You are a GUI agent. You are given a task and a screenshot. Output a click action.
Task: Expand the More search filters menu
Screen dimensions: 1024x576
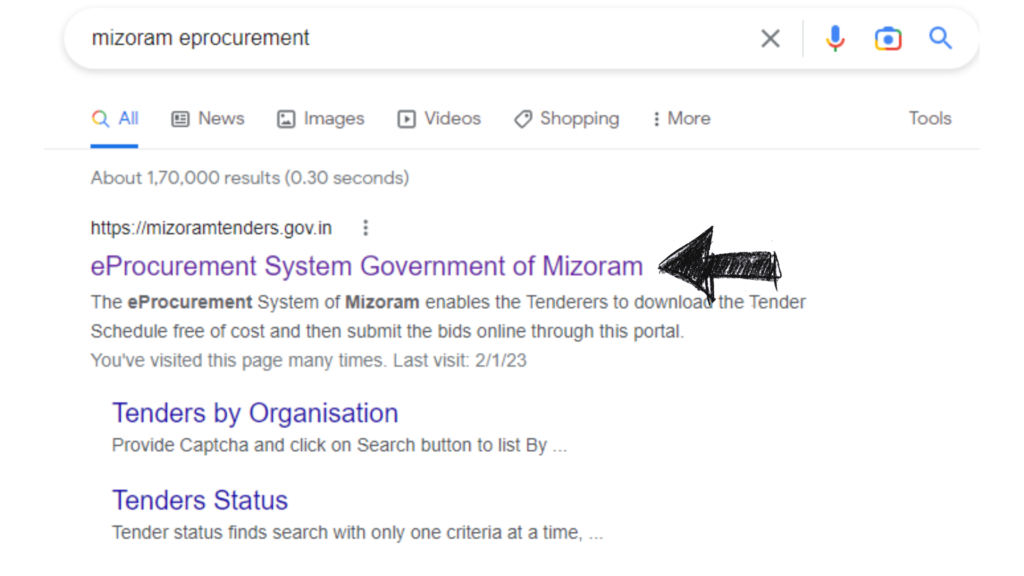coord(681,119)
